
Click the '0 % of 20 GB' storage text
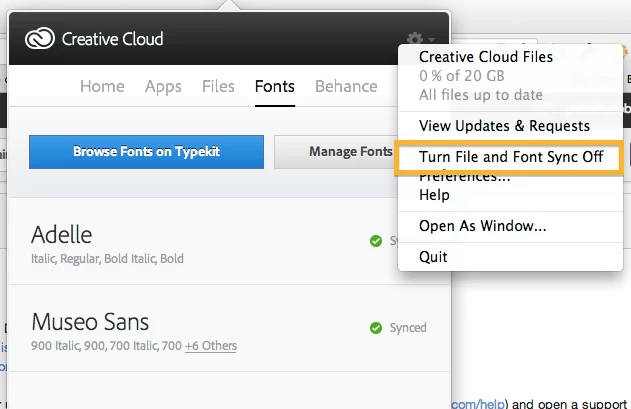[462, 76]
